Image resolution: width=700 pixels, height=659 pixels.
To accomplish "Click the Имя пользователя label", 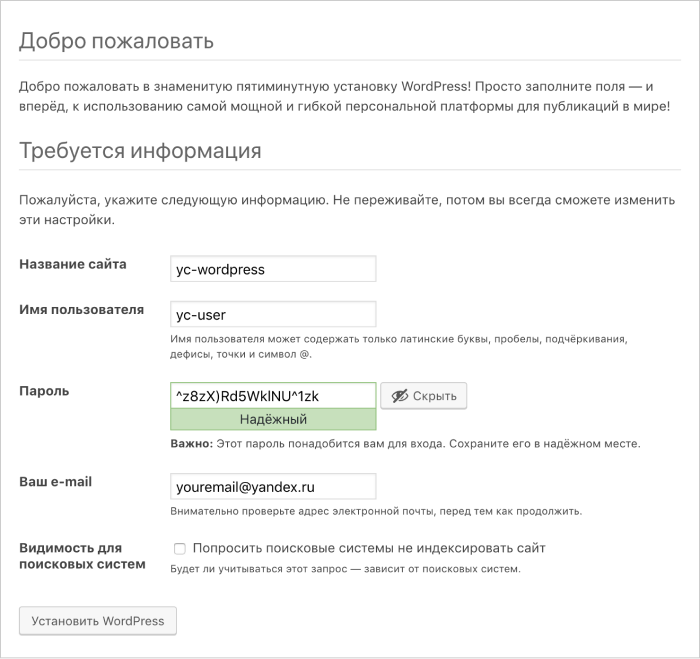I will coord(81,309).
